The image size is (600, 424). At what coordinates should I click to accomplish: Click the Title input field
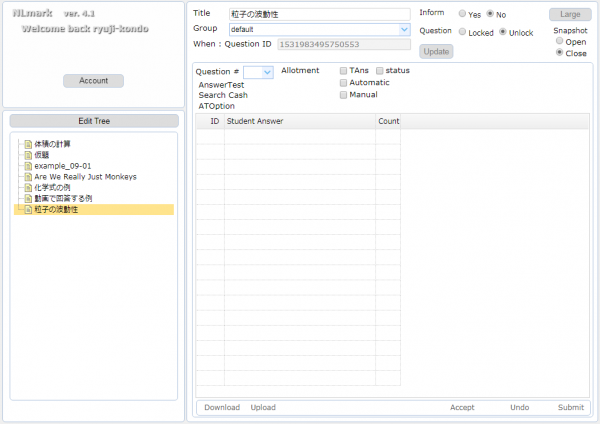pos(319,14)
